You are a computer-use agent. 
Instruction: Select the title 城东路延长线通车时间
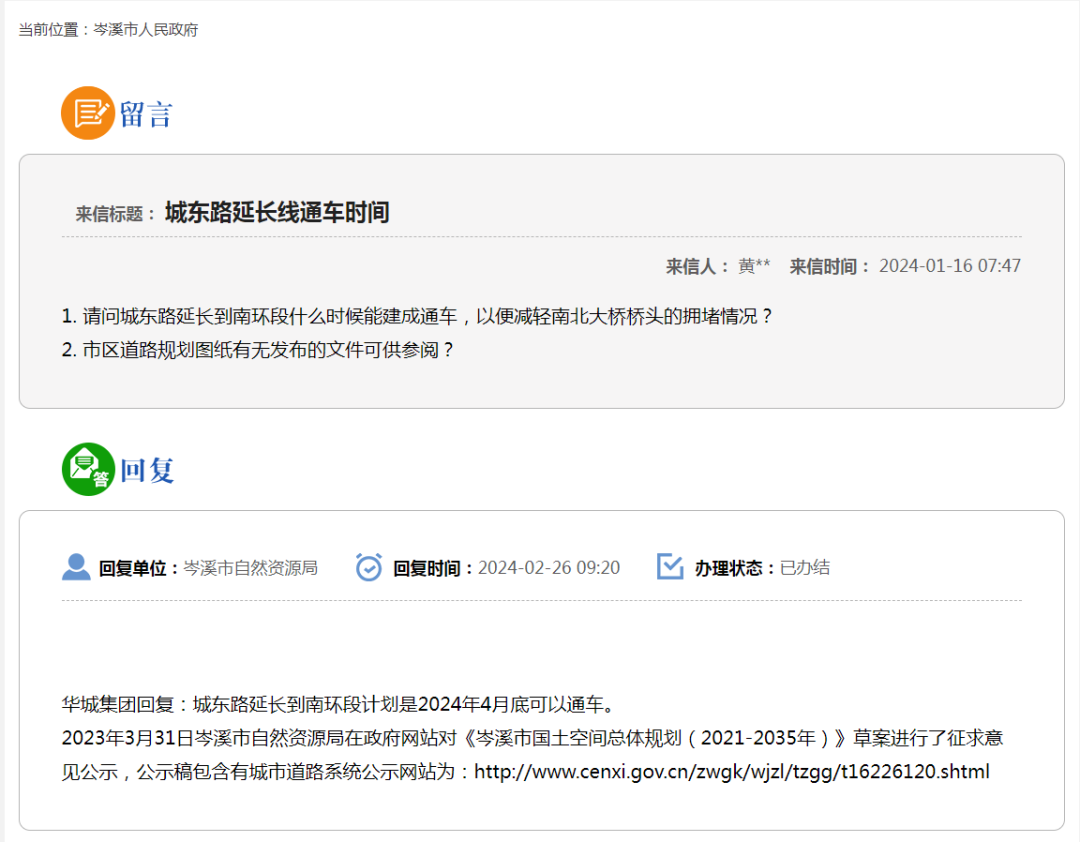[277, 212]
